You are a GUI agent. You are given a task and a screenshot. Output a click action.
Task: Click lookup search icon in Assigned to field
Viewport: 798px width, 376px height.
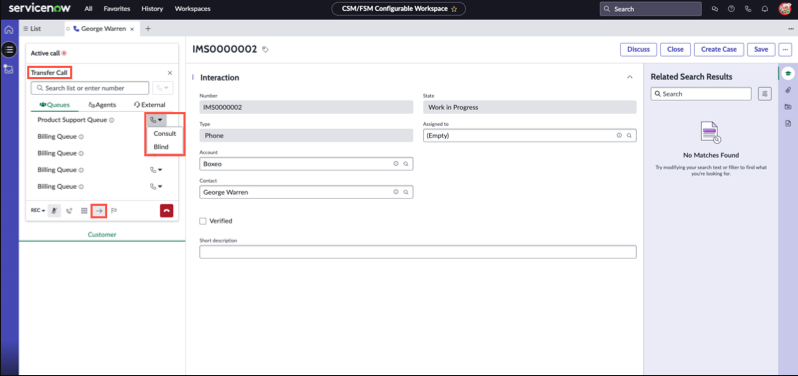click(x=629, y=136)
